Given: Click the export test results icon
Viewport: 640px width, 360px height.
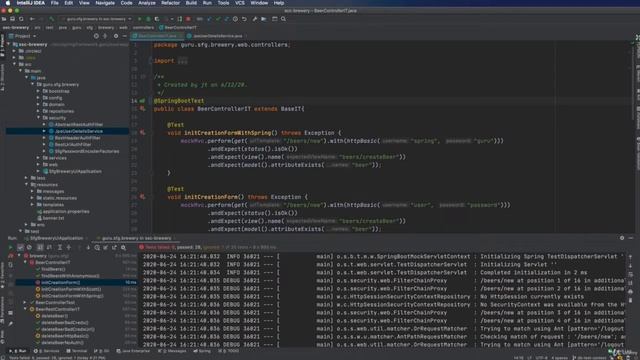Looking at the screenshot, I should point(114,247).
